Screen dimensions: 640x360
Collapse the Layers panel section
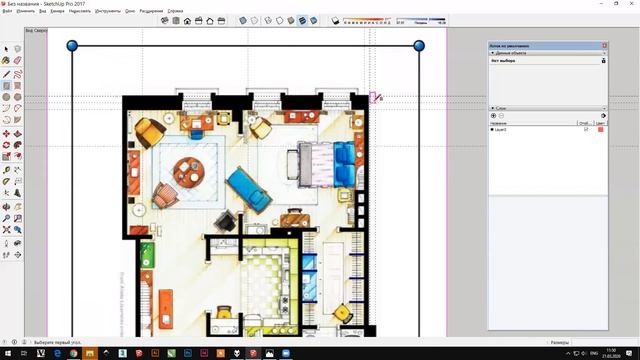point(492,108)
